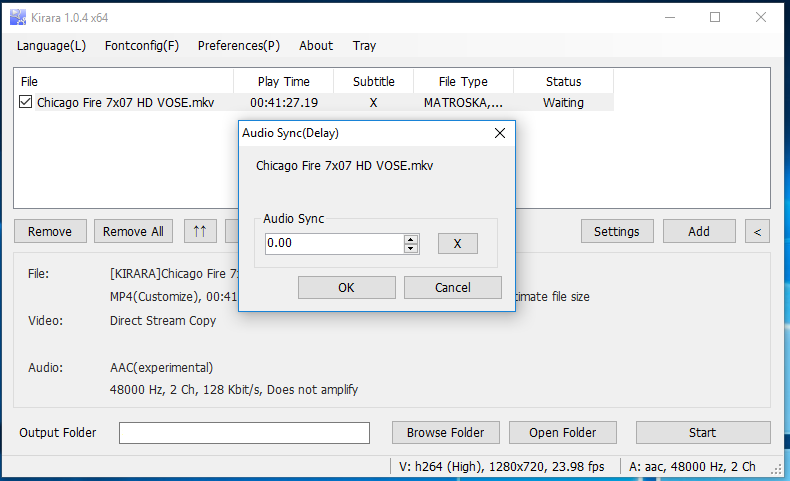Click the collapse panel arrow button
The image size is (790, 481).
[757, 231]
